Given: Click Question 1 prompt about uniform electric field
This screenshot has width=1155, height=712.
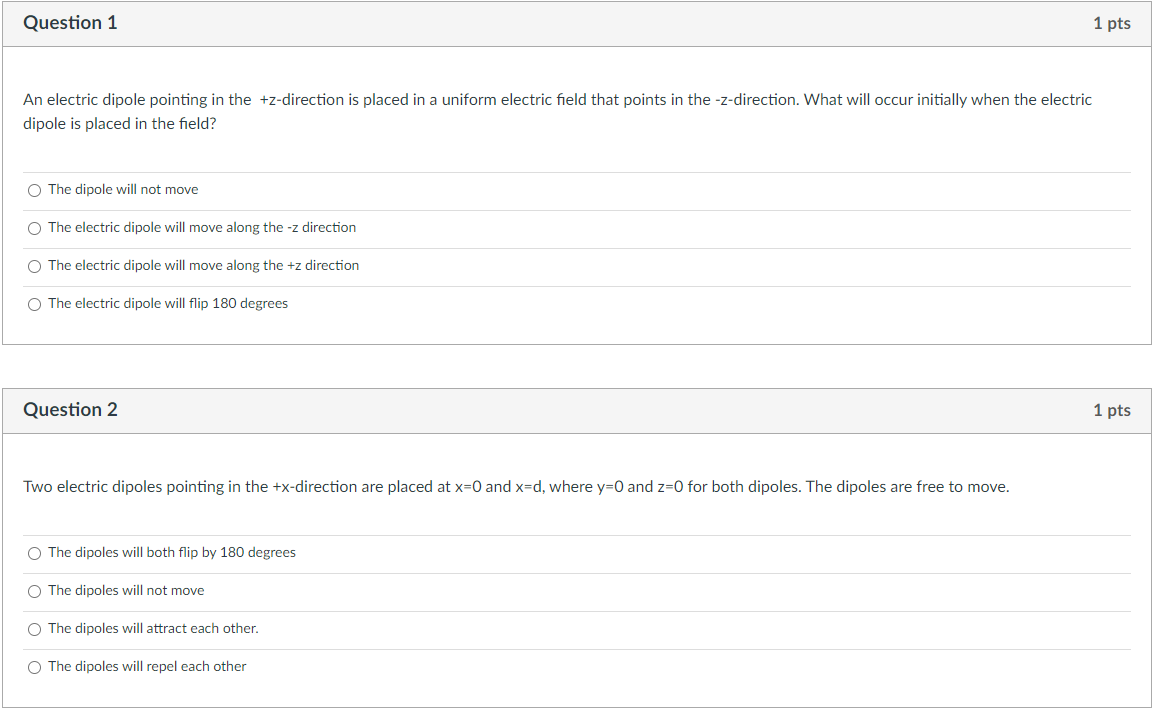Looking at the screenshot, I should click(557, 111).
